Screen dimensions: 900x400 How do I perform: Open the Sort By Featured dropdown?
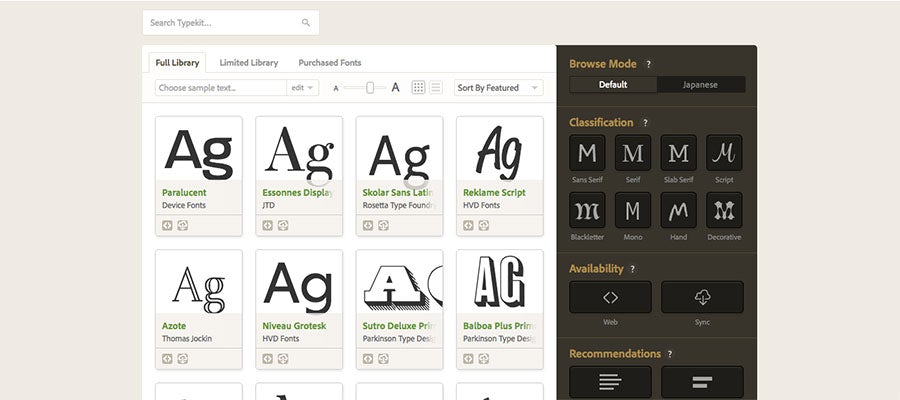point(498,88)
